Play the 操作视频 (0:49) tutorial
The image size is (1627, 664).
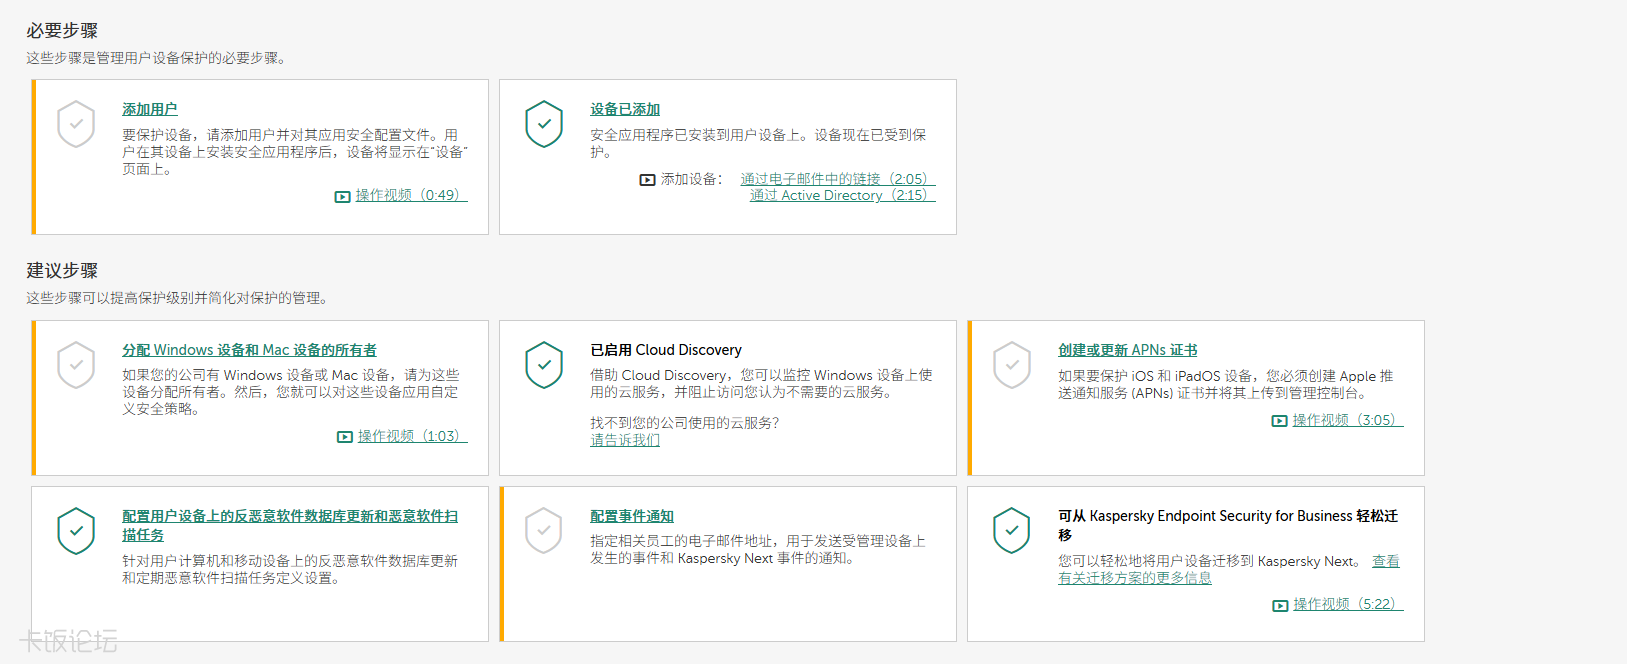pos(411,195)
